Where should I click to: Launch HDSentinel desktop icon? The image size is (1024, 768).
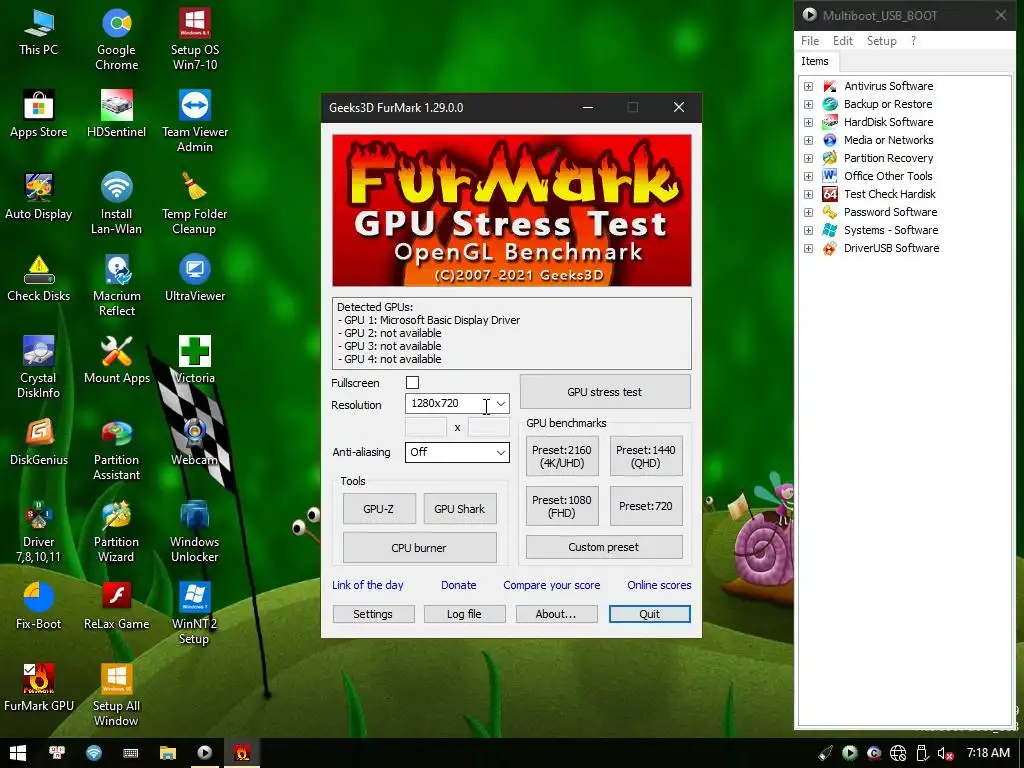[116, 115]
